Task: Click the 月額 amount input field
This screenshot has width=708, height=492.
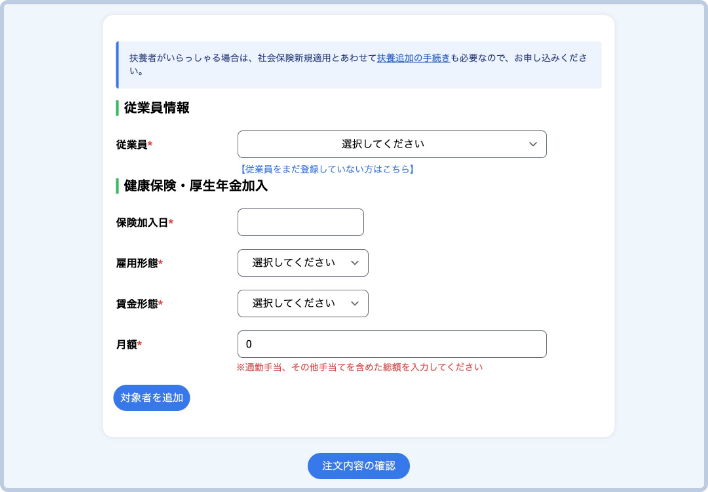Action: (x=391, y=344)
